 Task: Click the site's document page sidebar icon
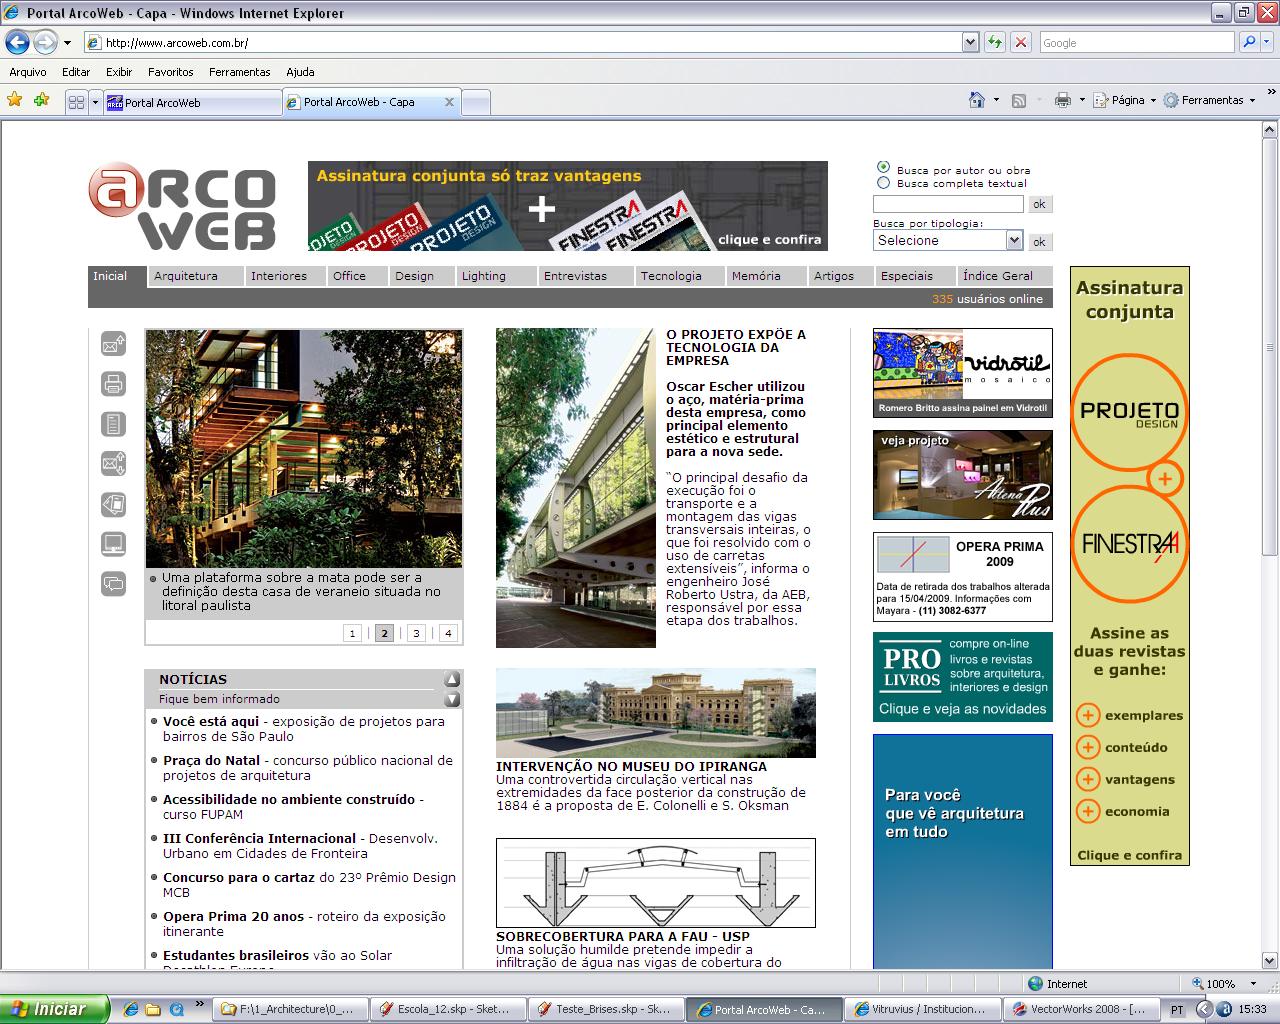pyautogui.click(x=113, y=424)
